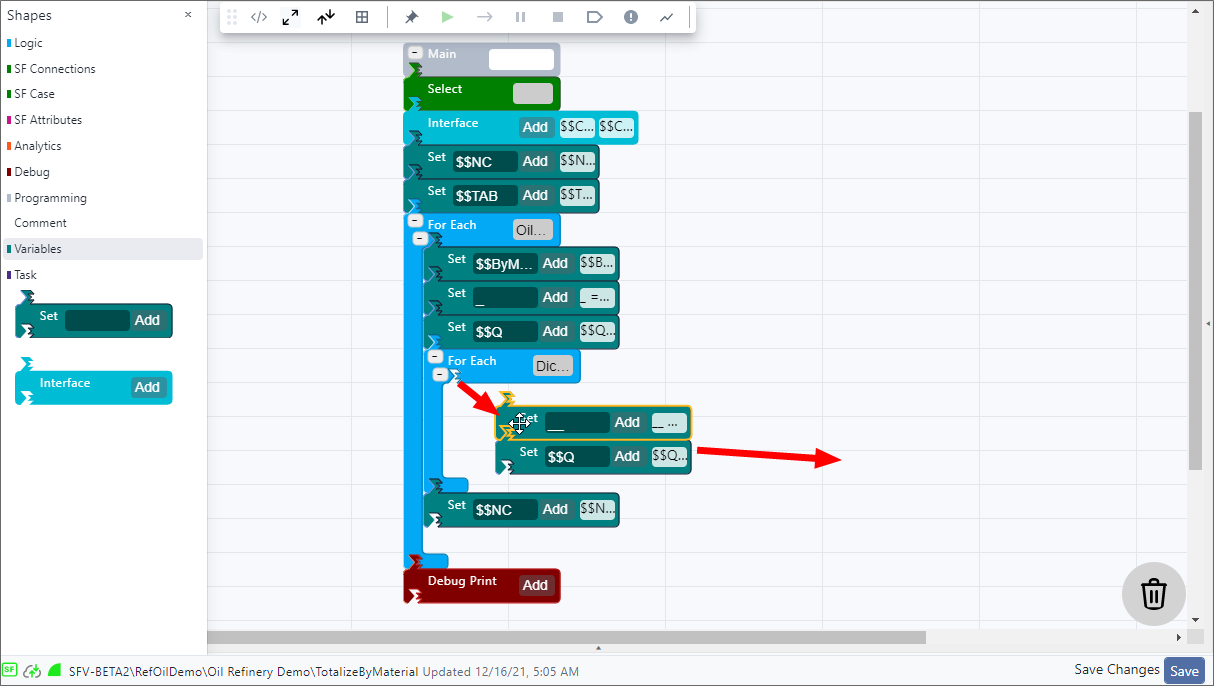
Task: Click the pin icon in toolbar
Action: (411, 17)
